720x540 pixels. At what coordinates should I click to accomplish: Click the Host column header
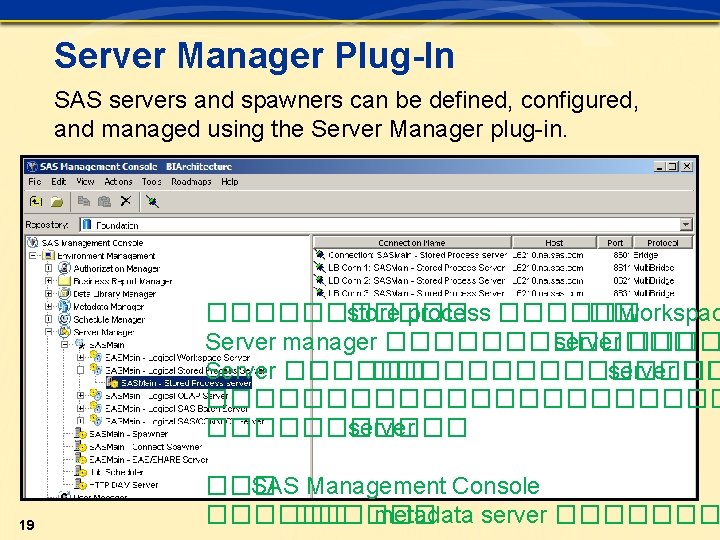[554, 242]
